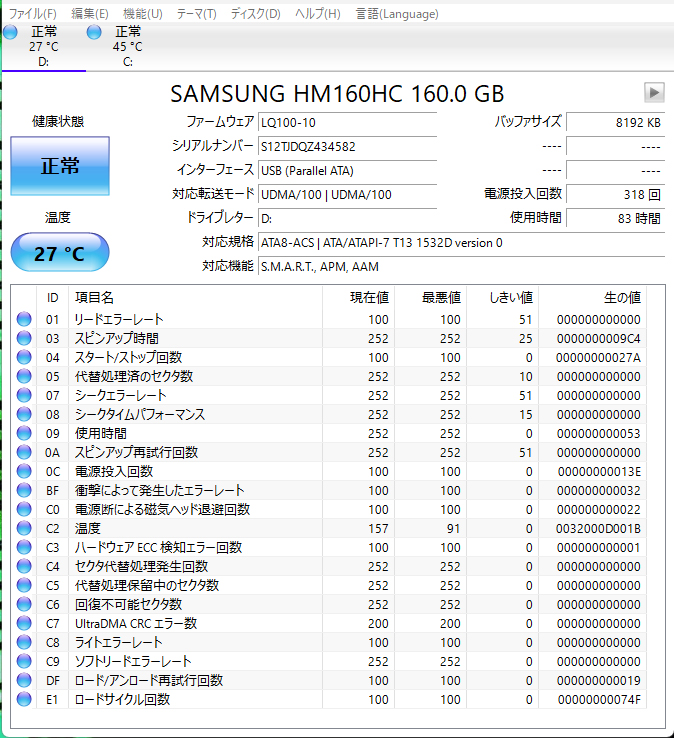Click status orb for UltraDMA CRC エラー数 row
The image size is (674, 738).
[x=24, y=623]
